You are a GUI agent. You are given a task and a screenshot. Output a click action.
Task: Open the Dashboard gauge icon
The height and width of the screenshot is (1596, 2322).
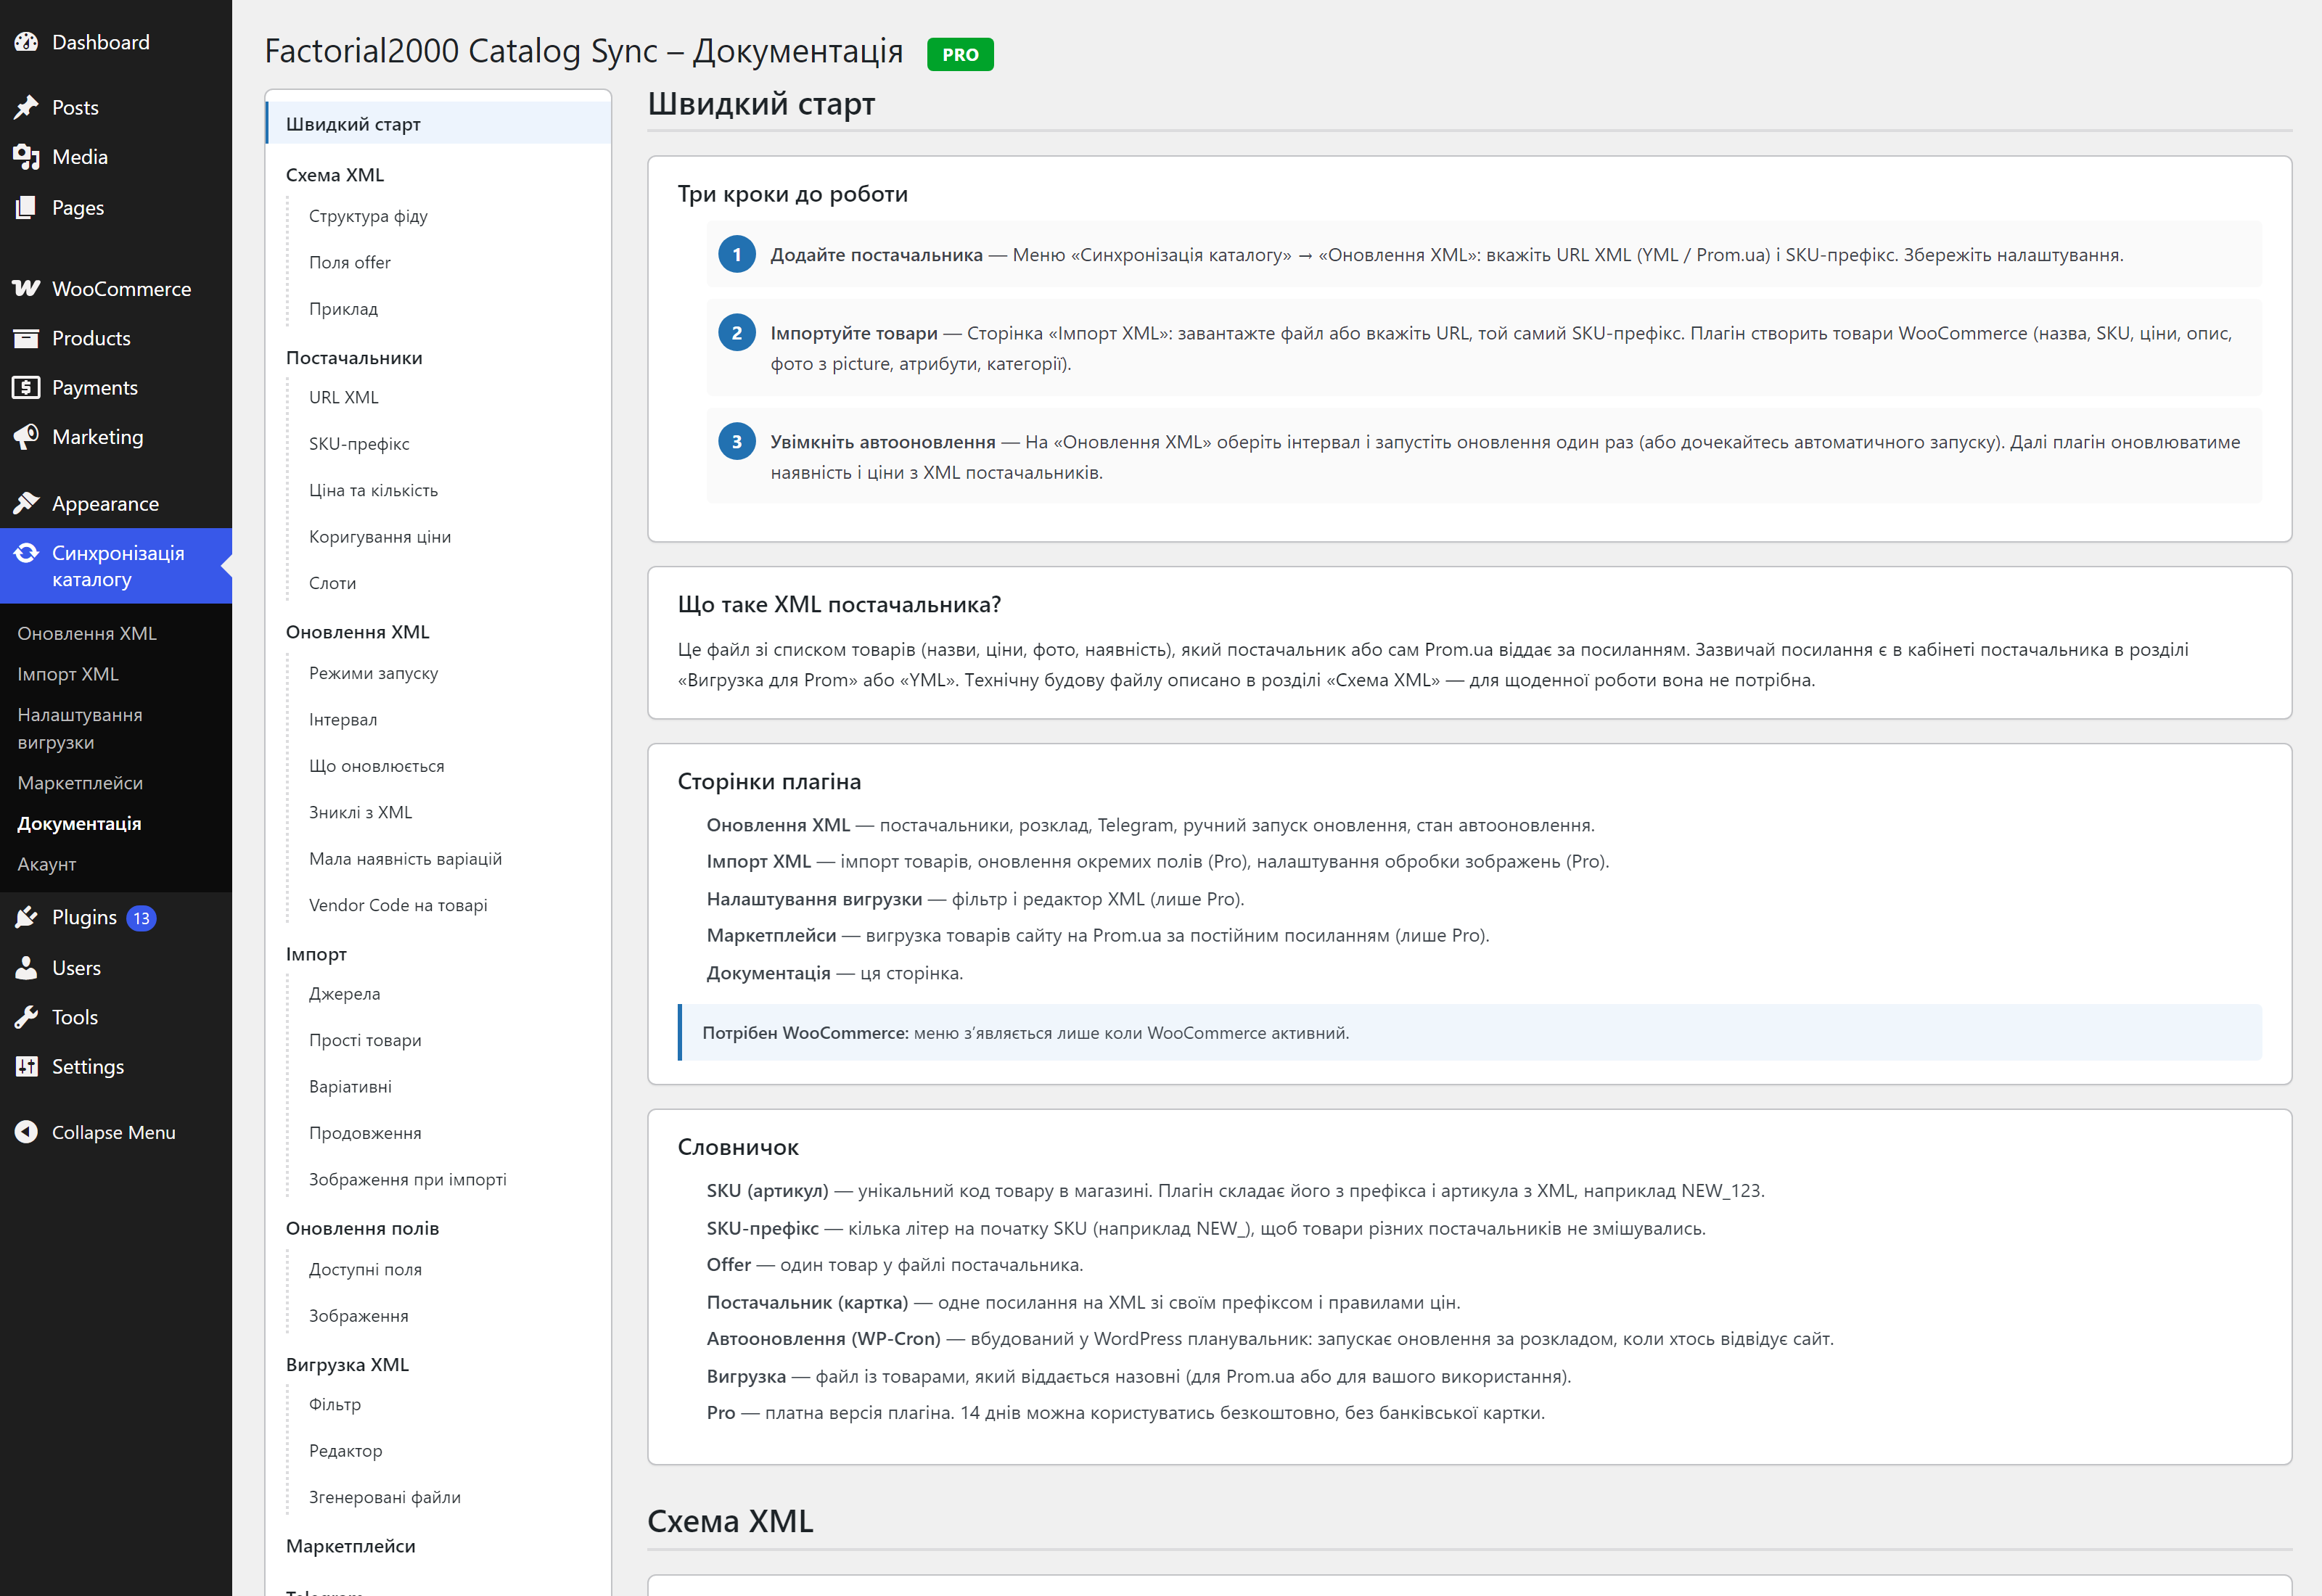coord(26,42)
